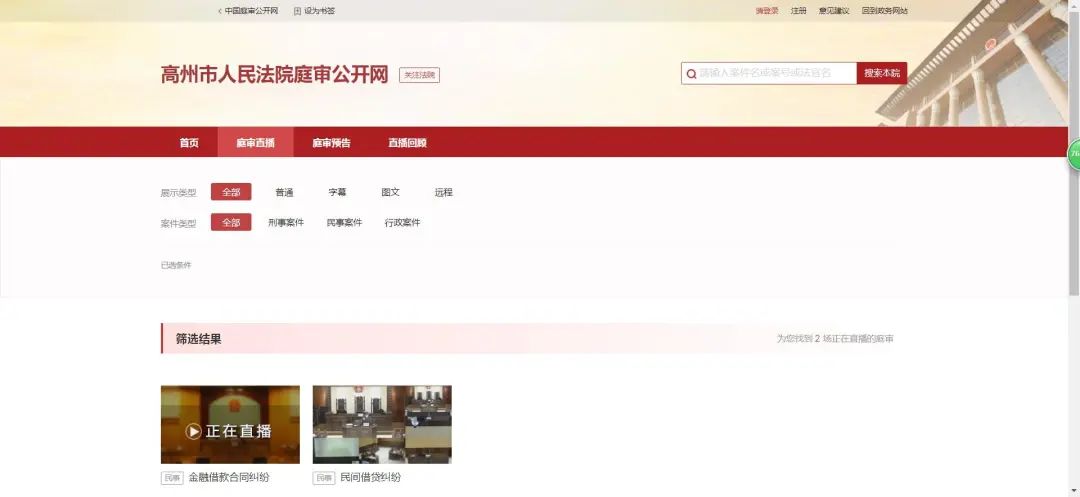Filter display type by 字幕
The image size is (1080, 497).
[x=338, y=193]
